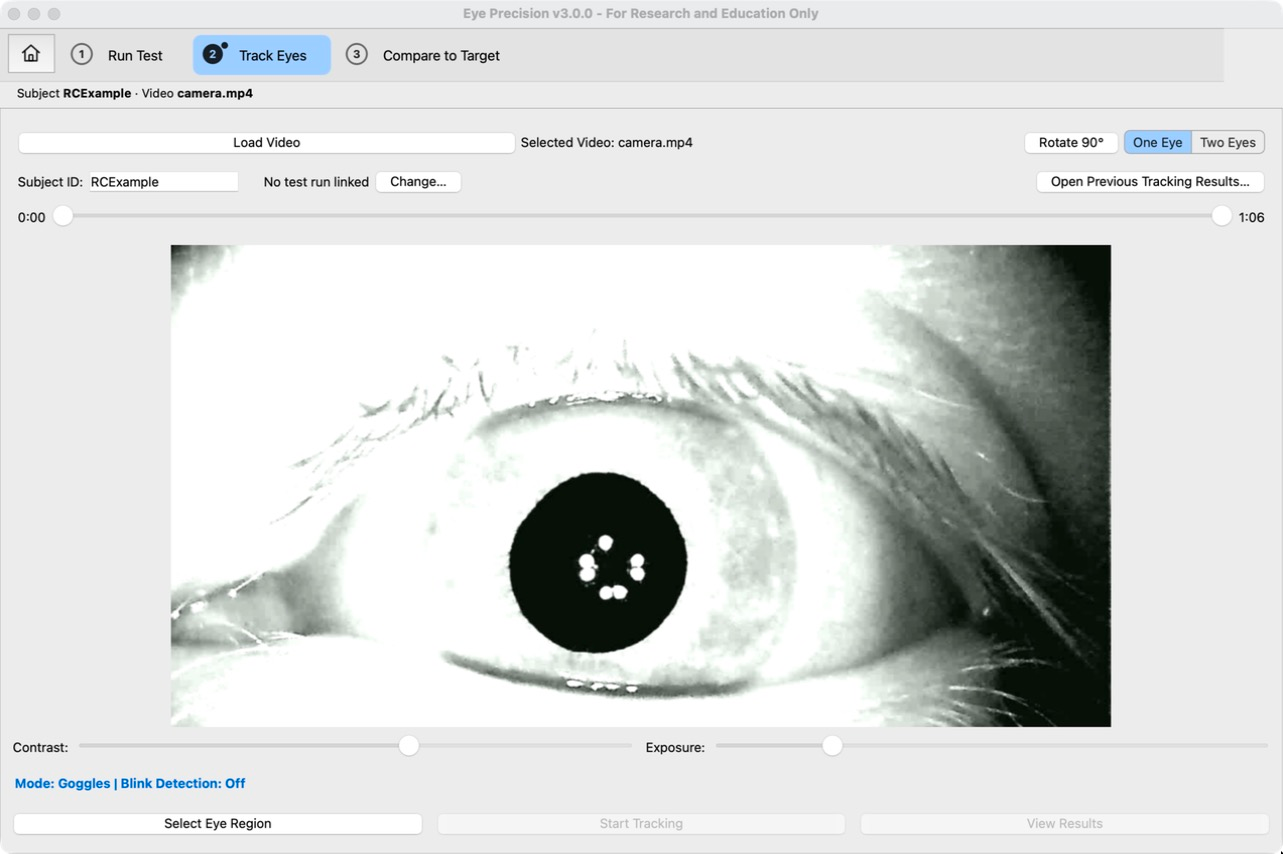
Task: Click Change to link a test run
Action: 418,182
